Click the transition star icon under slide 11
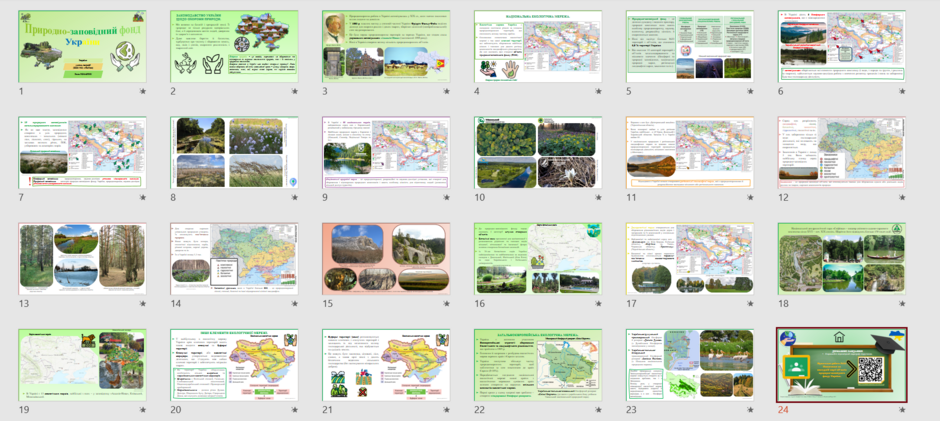Viewport: 940px width, 421px height. [x=750, y=197]
